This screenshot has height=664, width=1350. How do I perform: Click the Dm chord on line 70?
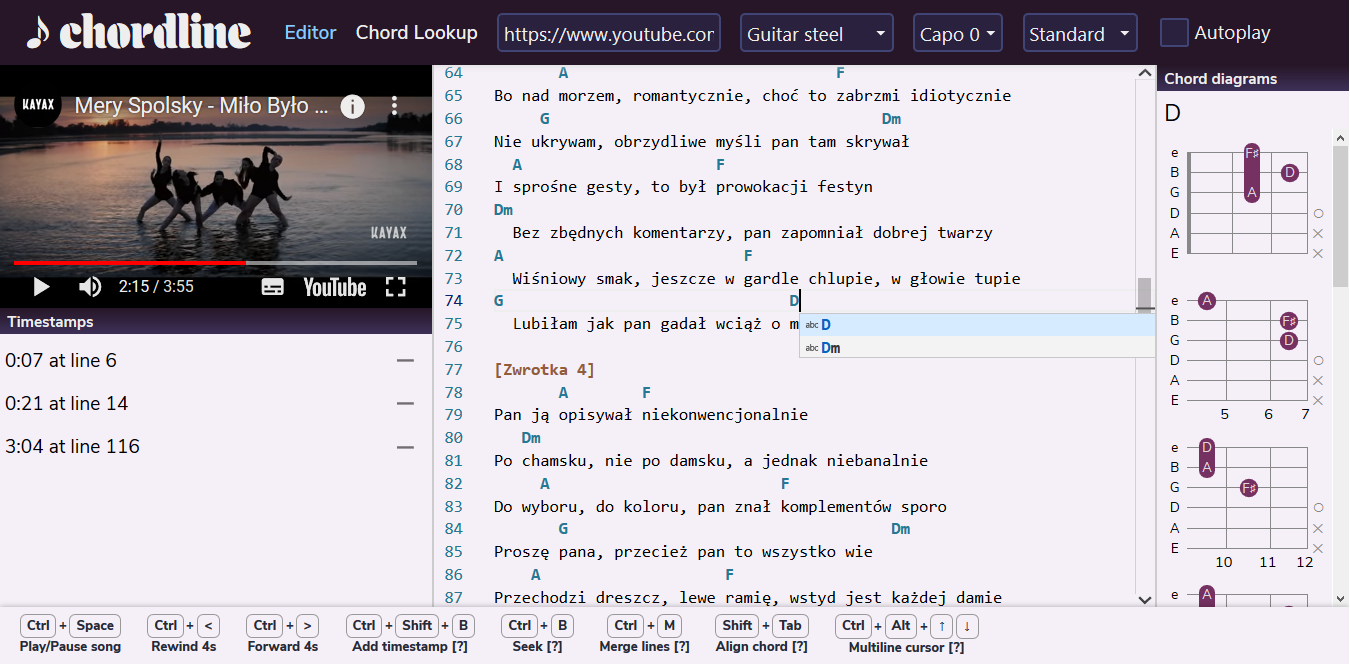pyautogui.click(x=503, y=210)
